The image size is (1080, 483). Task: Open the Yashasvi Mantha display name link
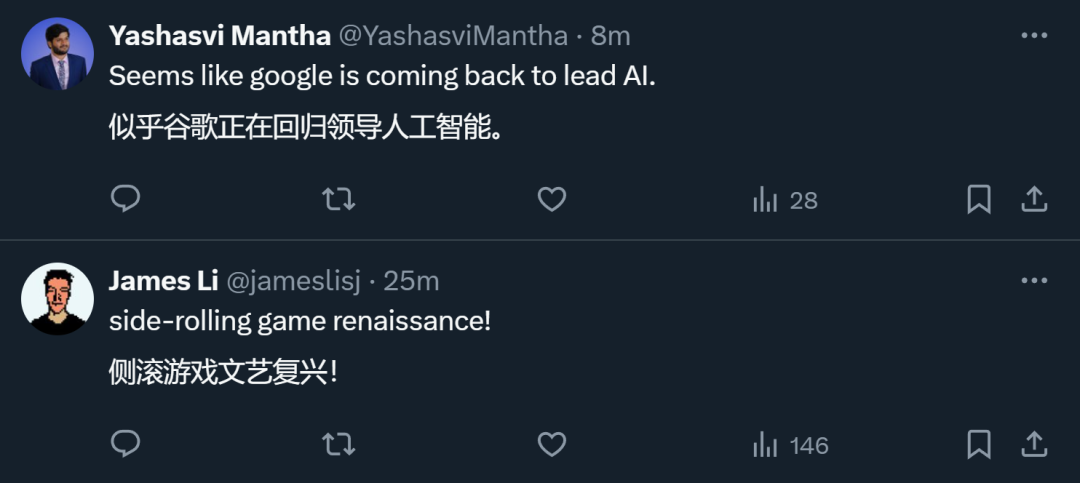point(220,36)
